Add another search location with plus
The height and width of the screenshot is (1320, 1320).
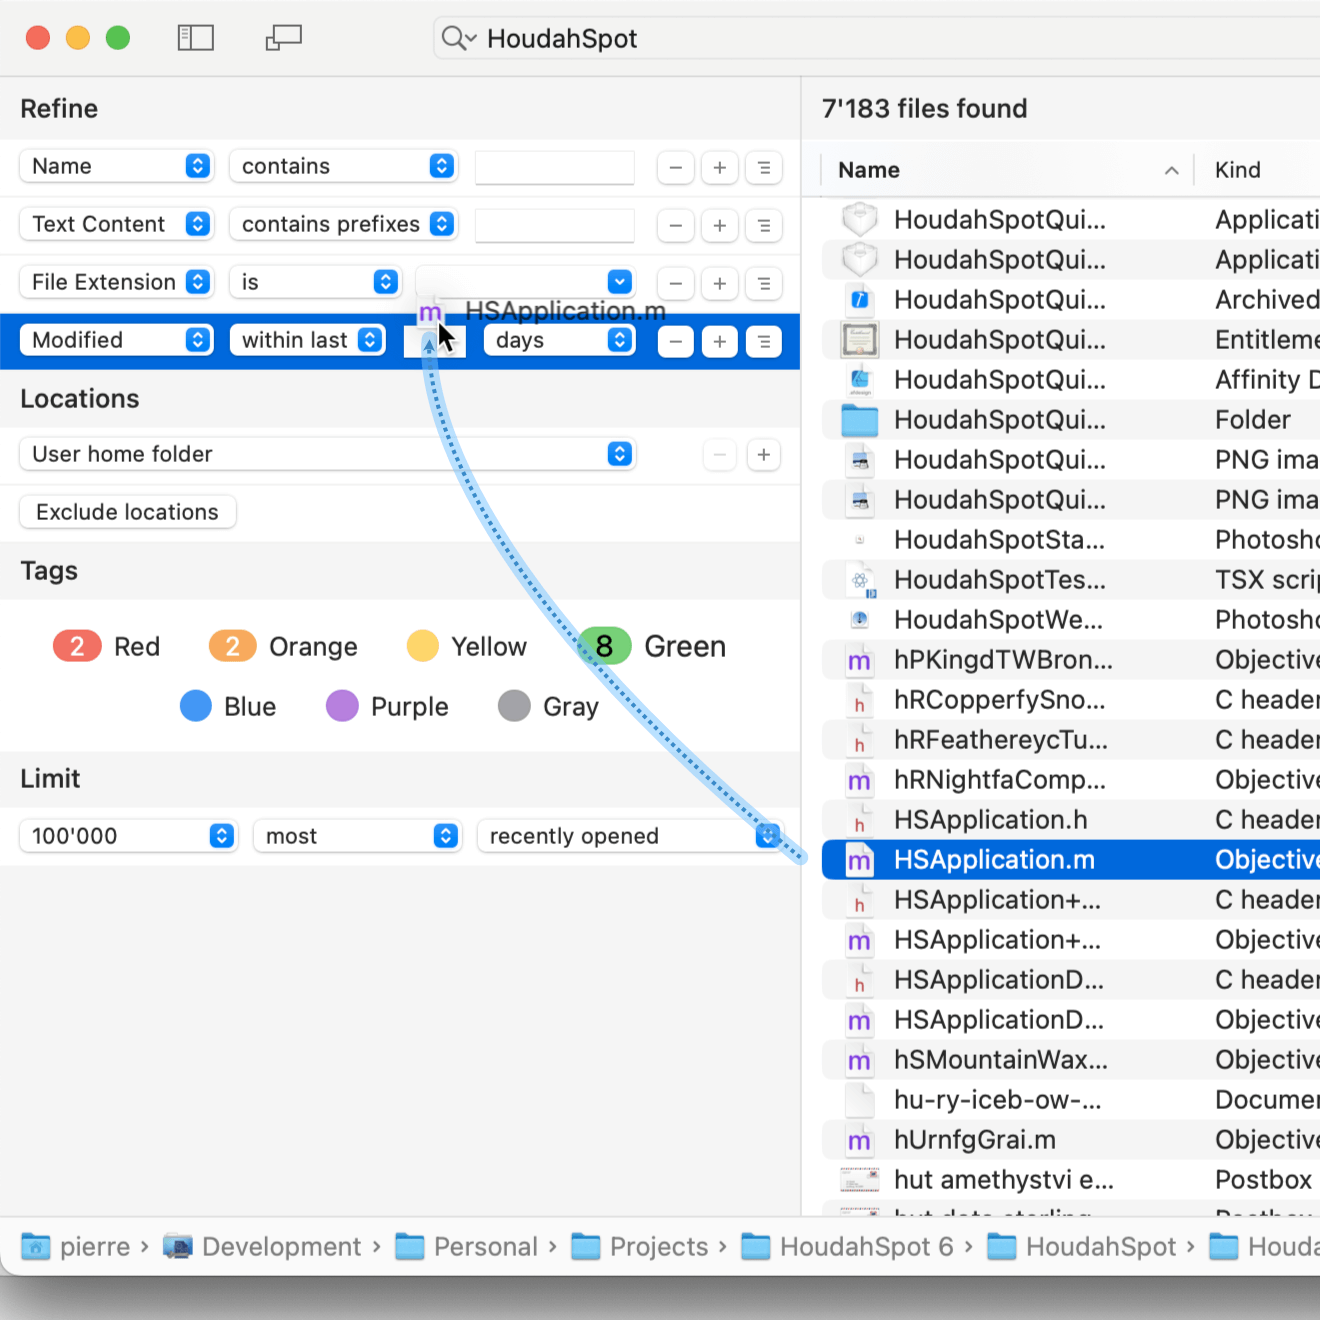763,455
